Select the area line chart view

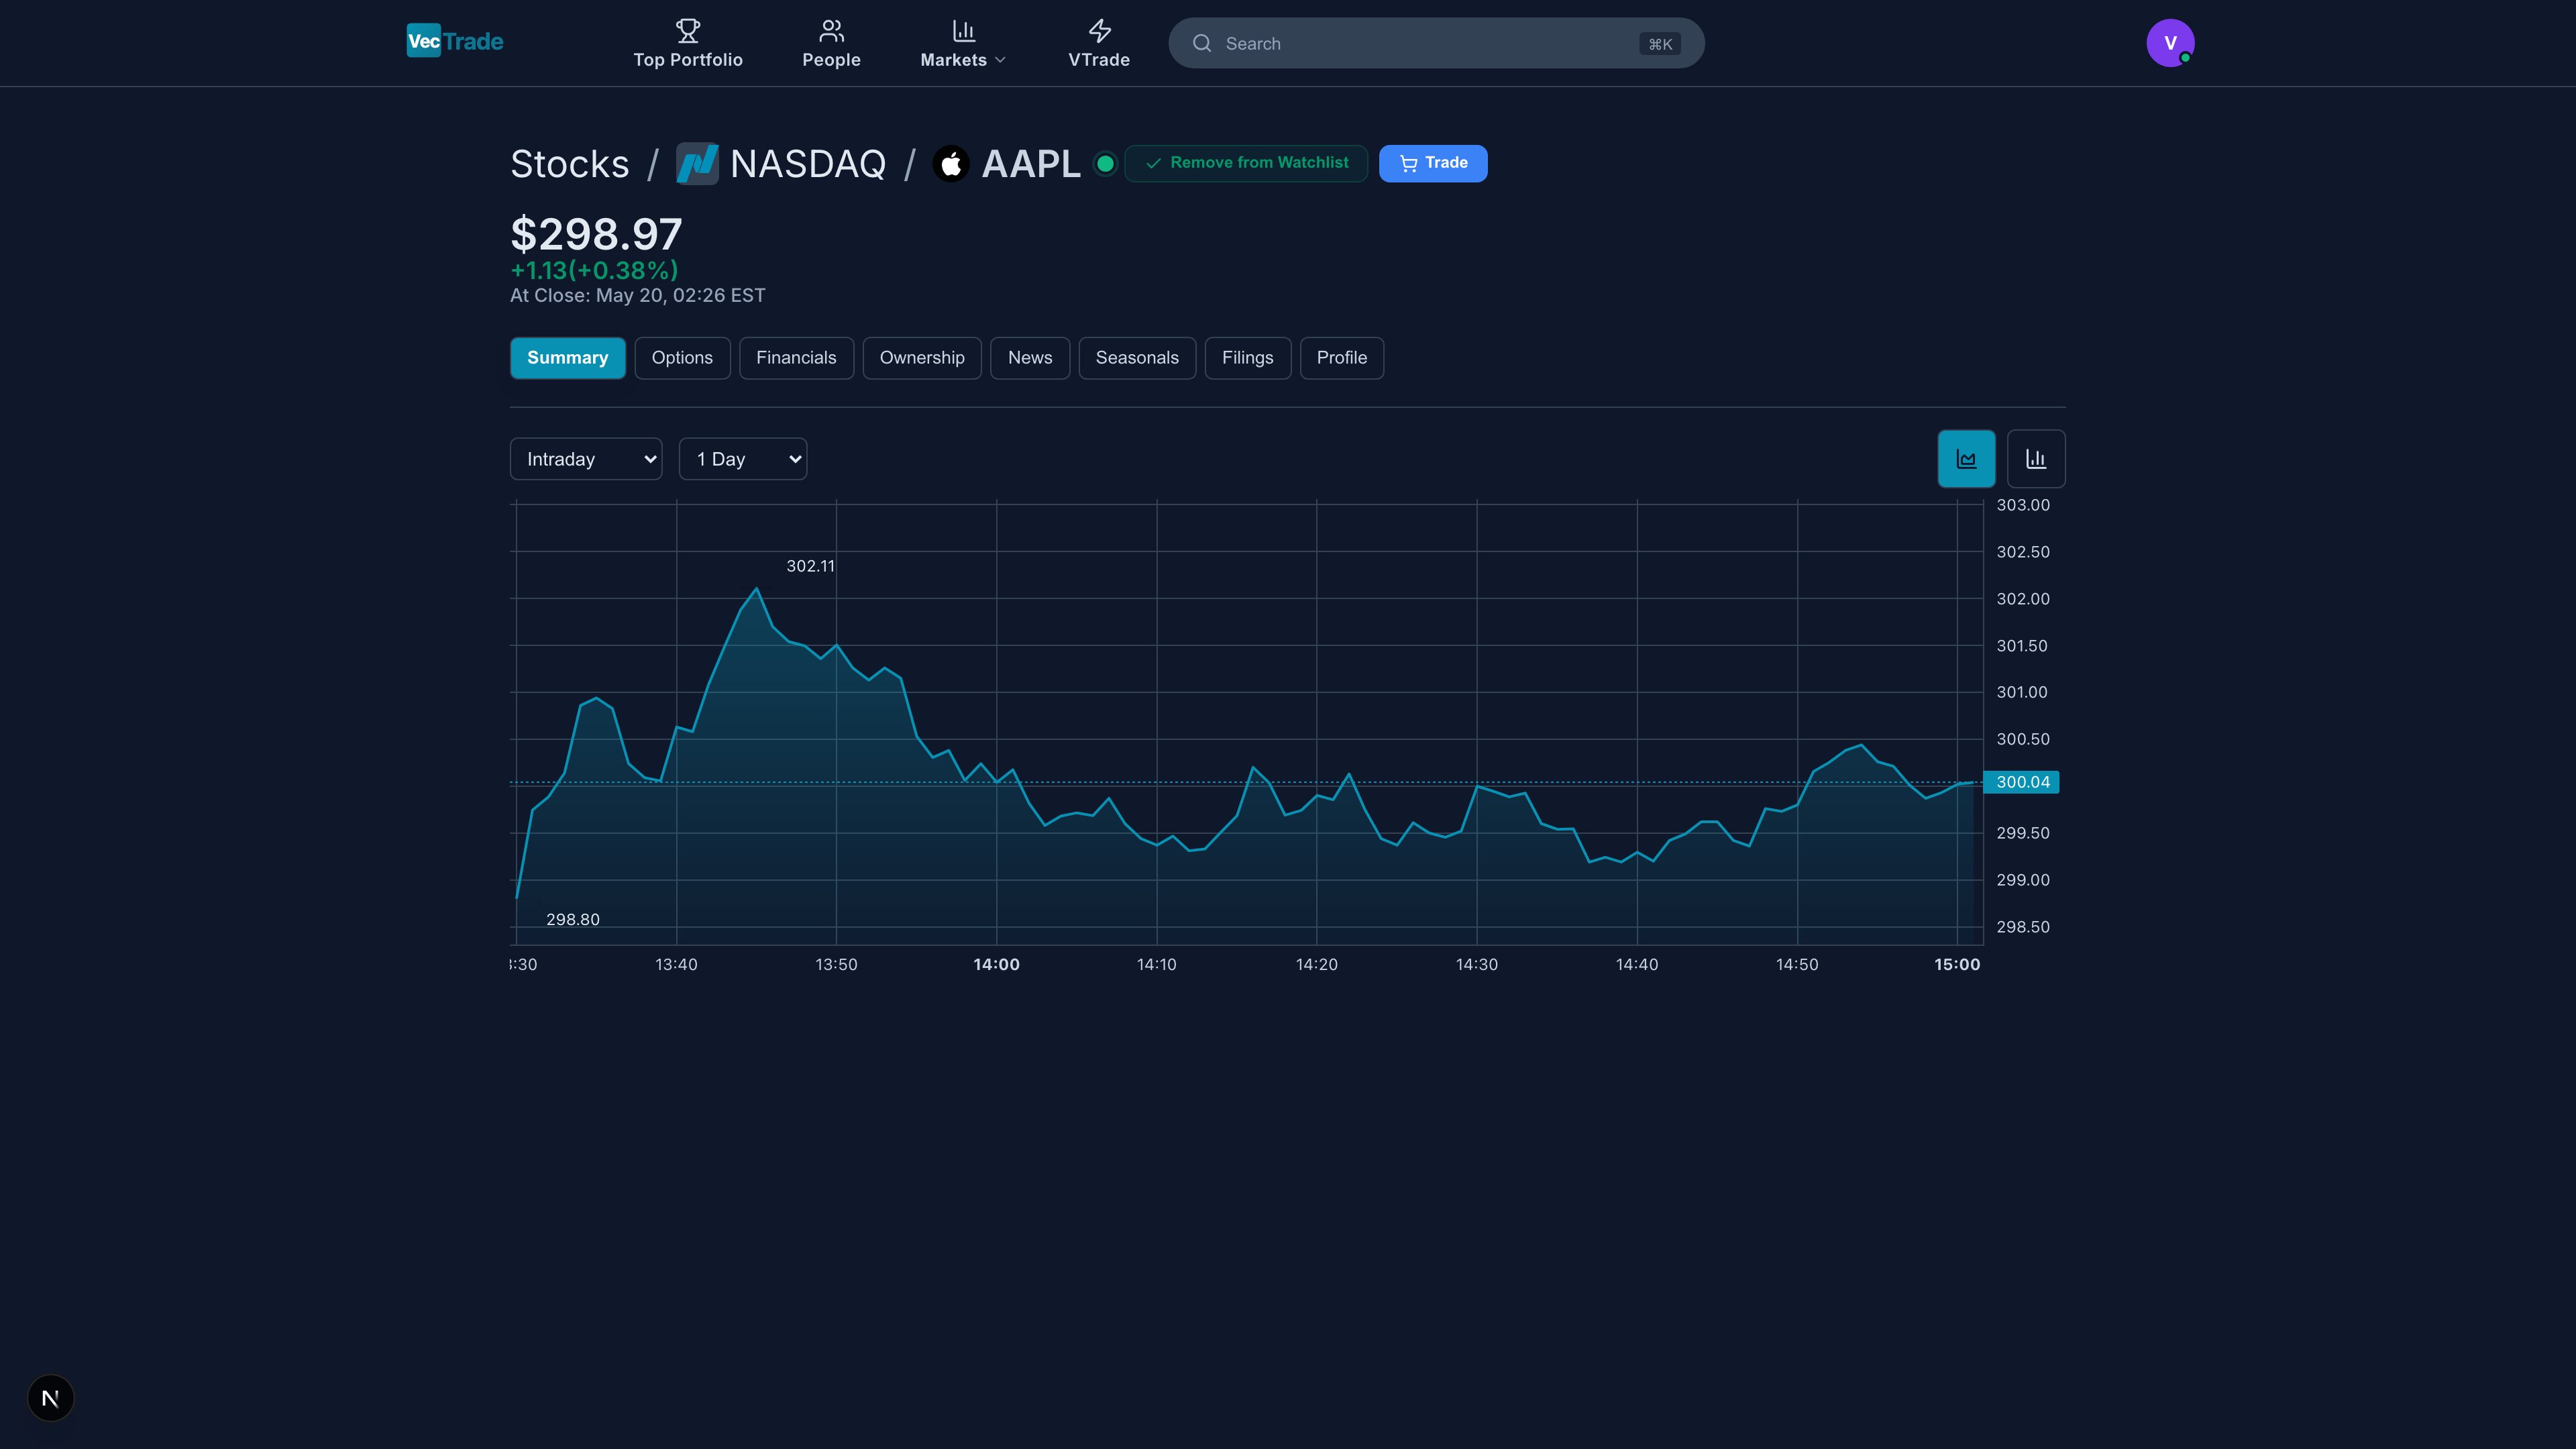(1966, 459)
